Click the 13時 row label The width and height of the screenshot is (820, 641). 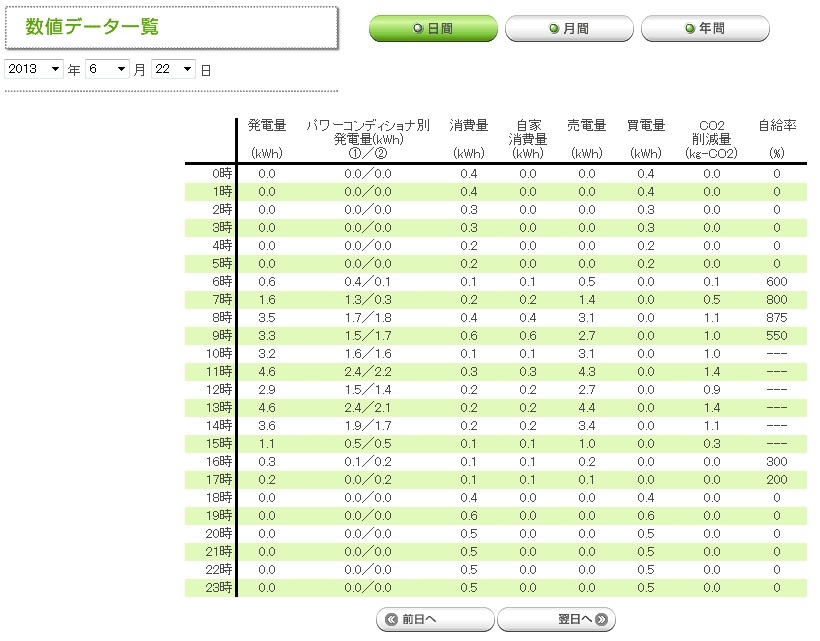point(219,407)
